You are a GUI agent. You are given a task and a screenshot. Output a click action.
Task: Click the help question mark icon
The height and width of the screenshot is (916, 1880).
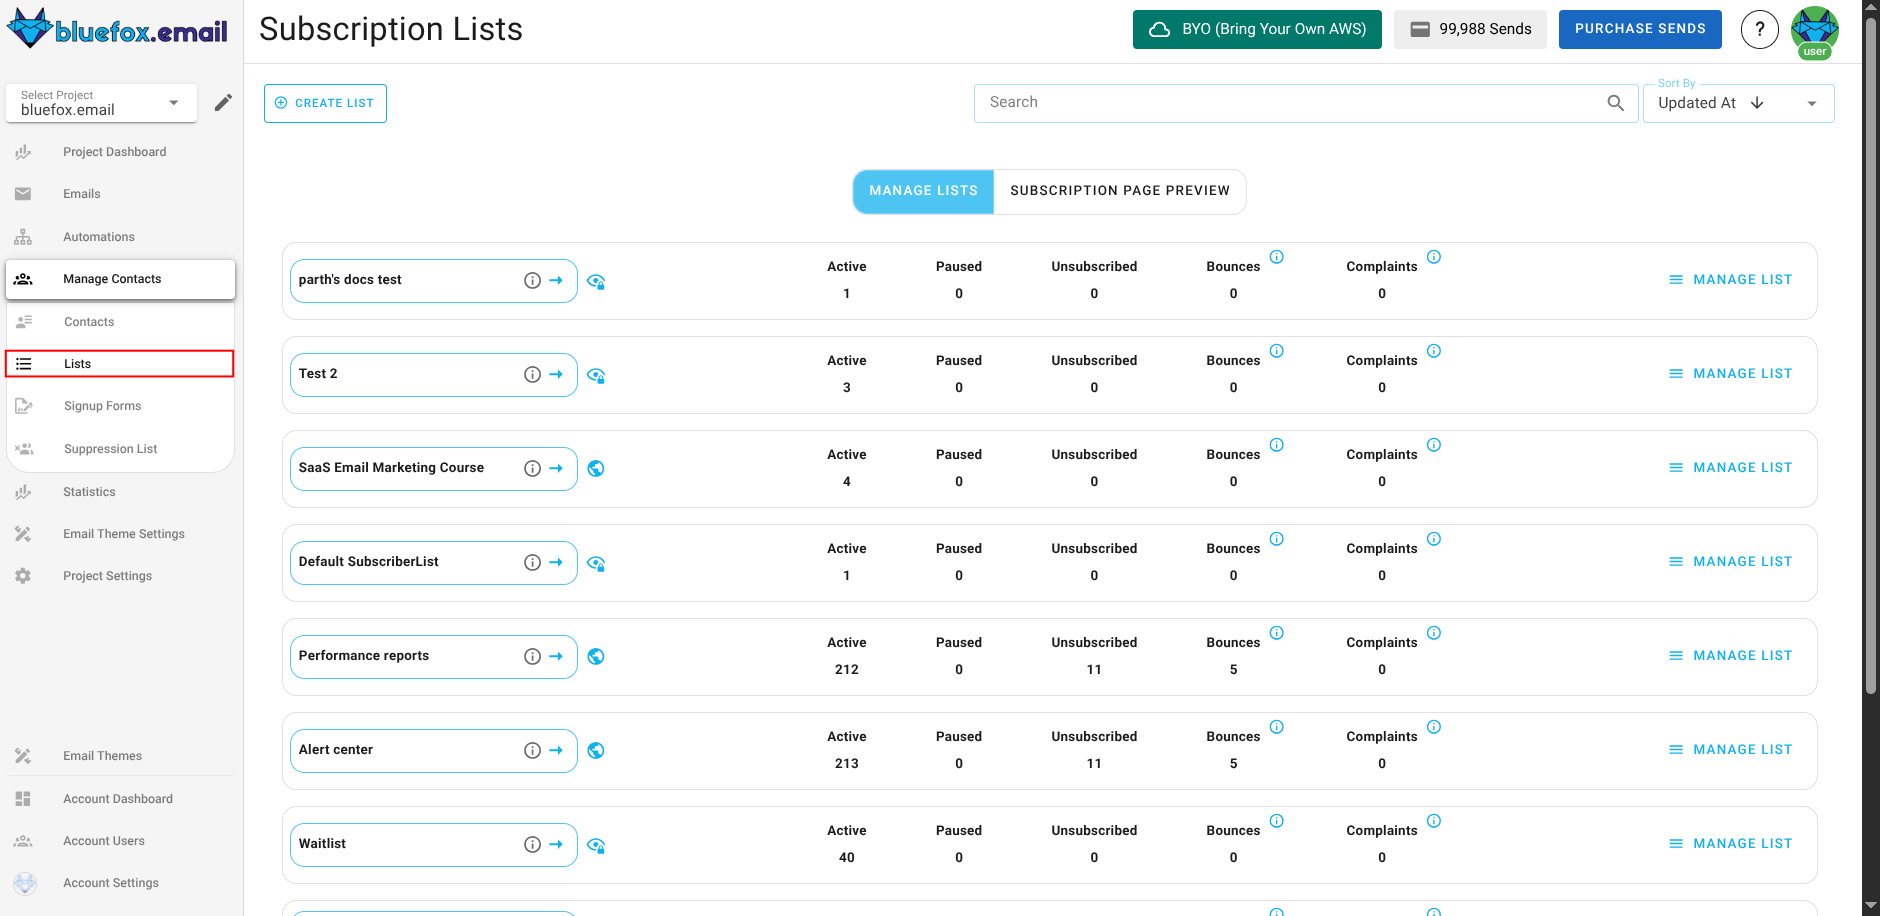(x=1760, y=29)
